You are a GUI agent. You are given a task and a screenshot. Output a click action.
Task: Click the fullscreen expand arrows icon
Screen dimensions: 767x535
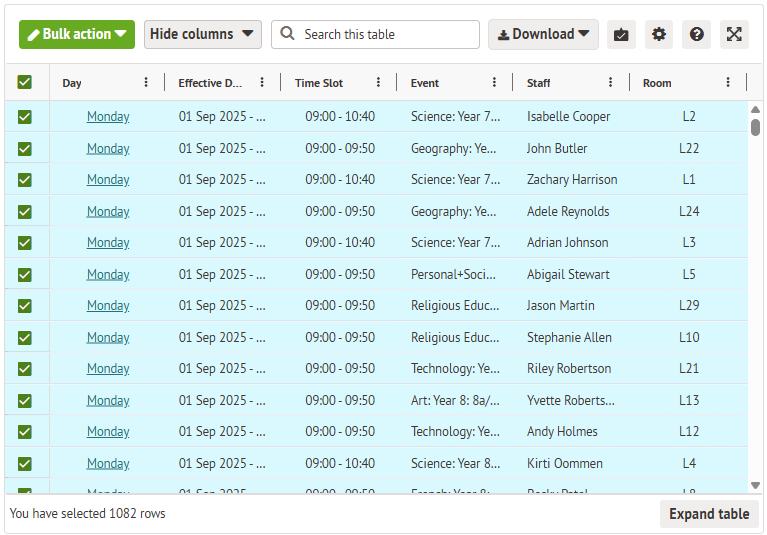pos(734,34)
